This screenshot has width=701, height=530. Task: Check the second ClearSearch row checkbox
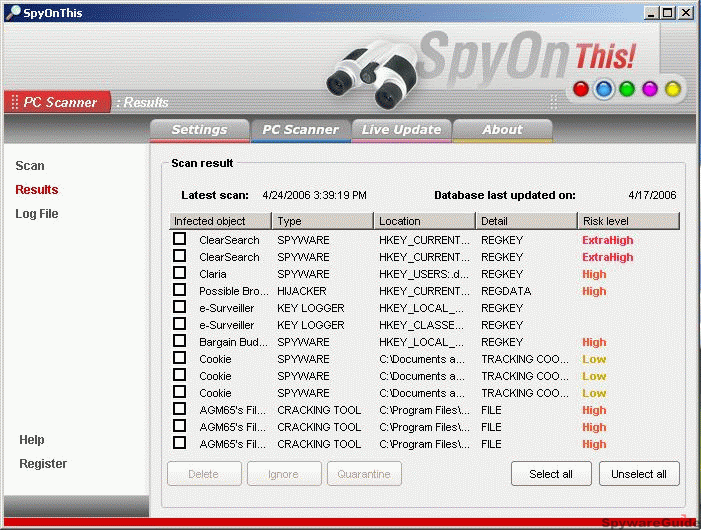click(180, 256)
